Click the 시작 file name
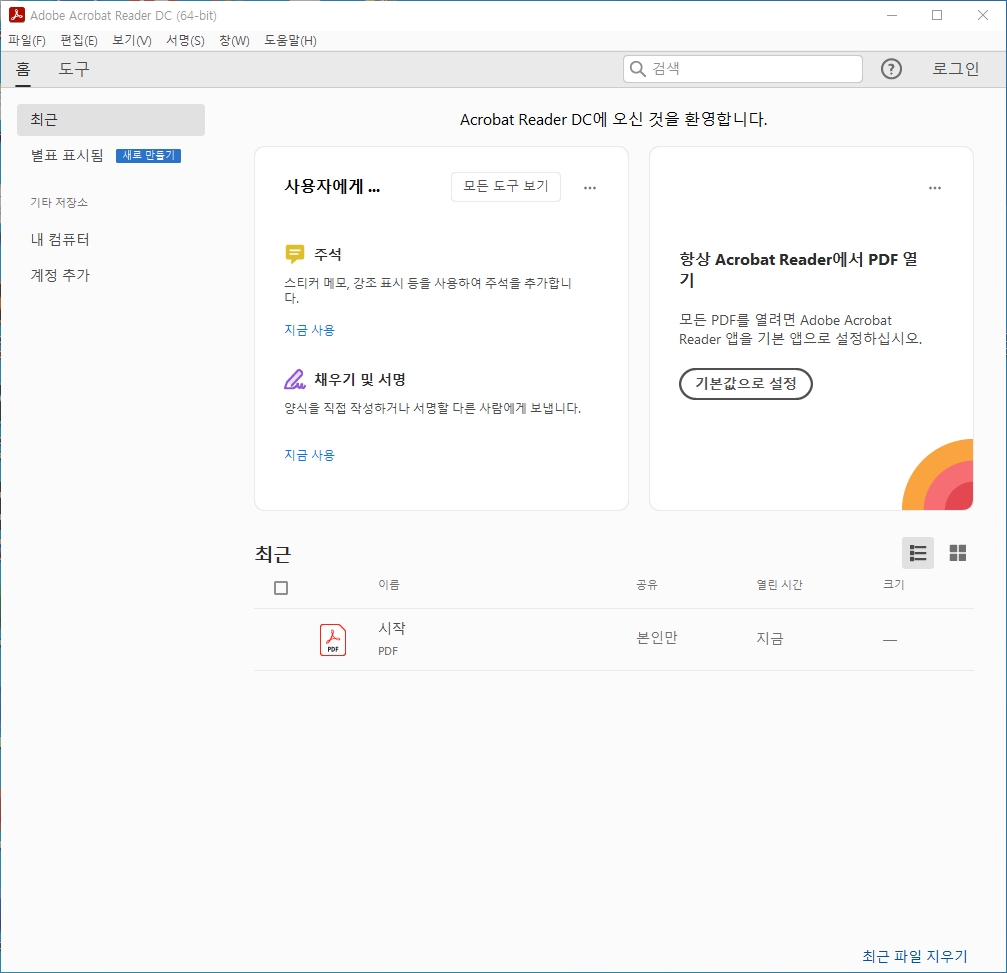 (392, 628)
